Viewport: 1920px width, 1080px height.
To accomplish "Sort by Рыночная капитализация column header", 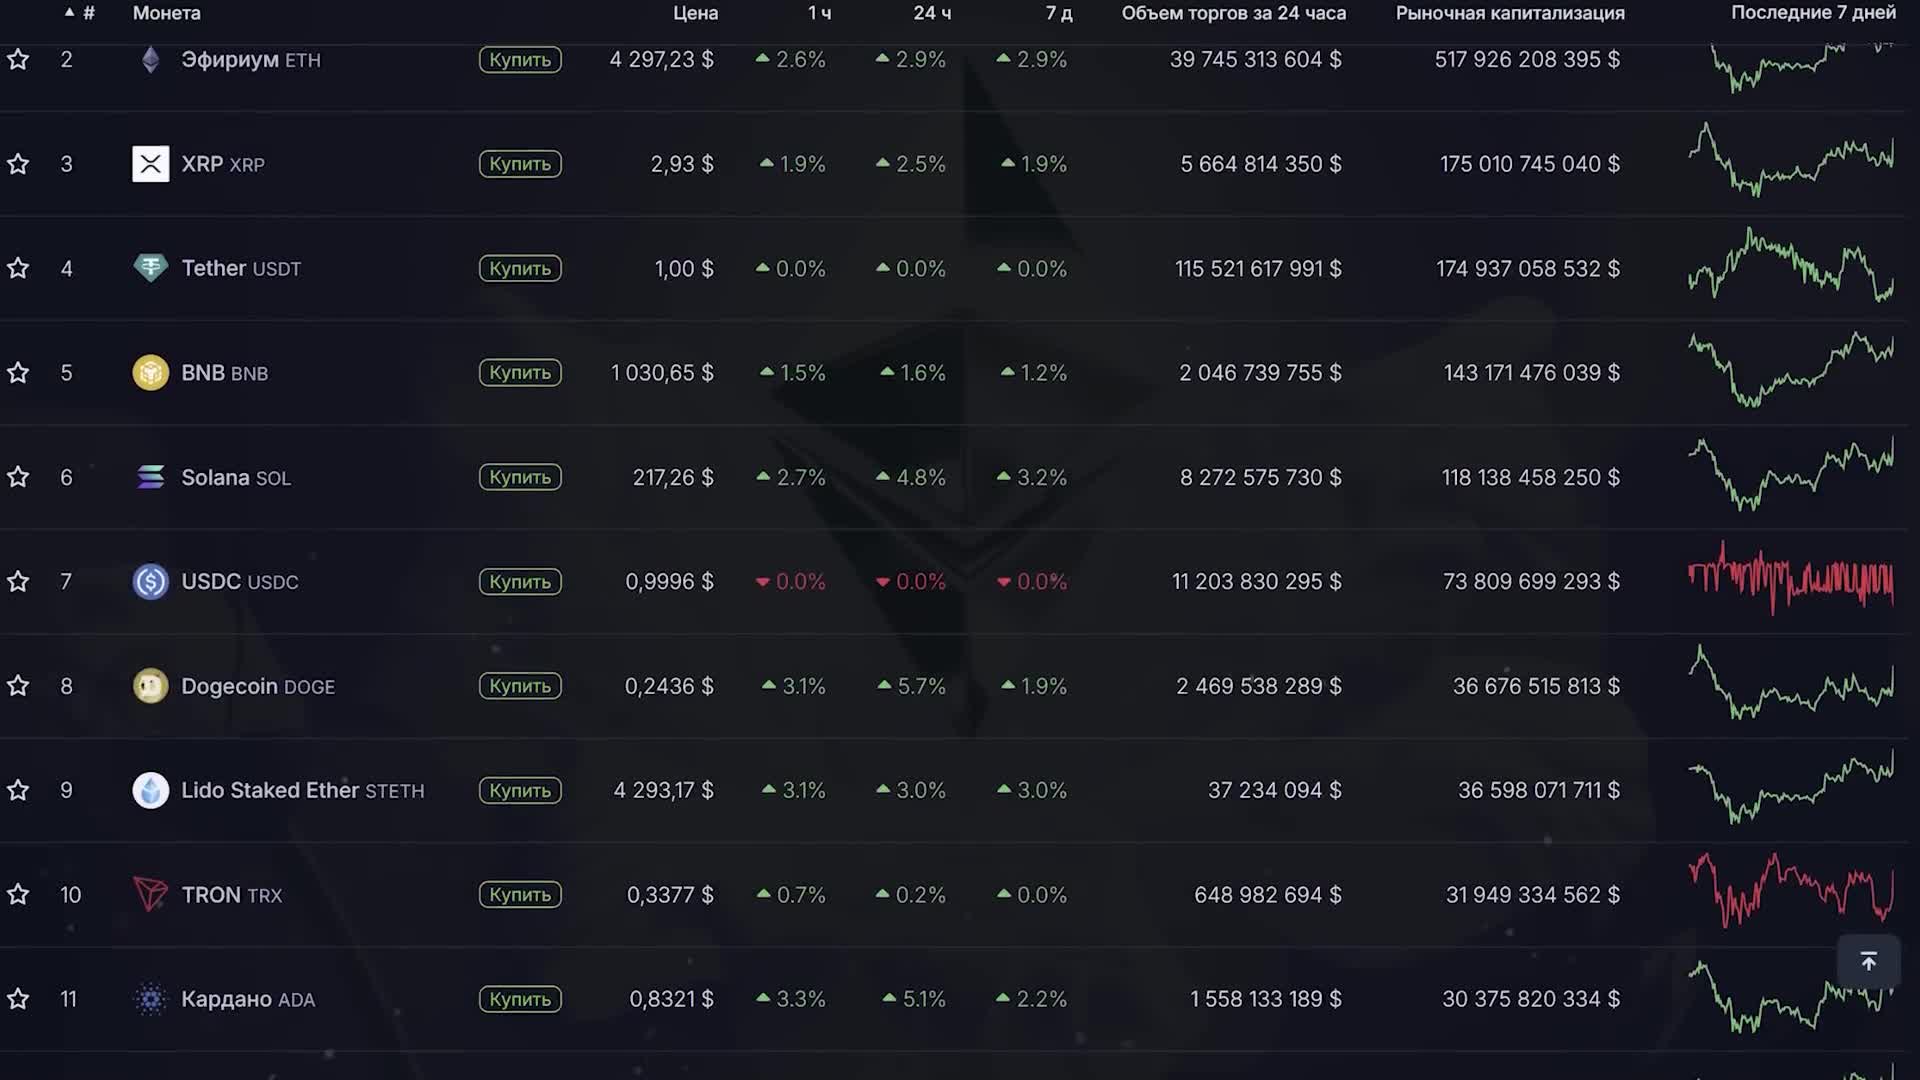I will [1509, 13].
